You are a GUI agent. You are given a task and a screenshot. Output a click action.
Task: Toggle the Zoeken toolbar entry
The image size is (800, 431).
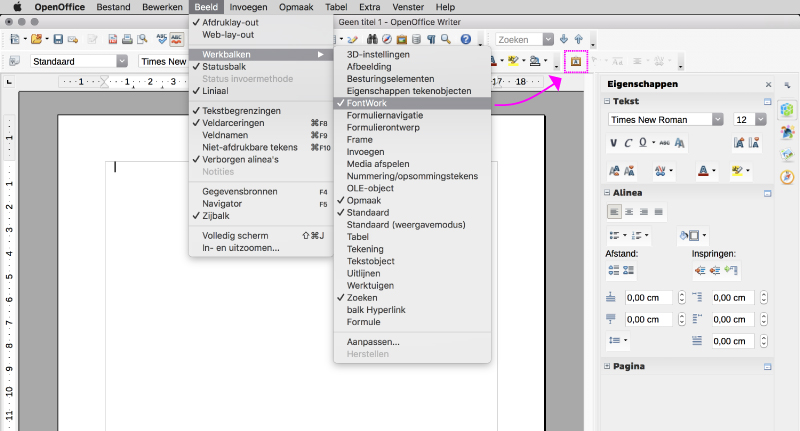(412, 298)
